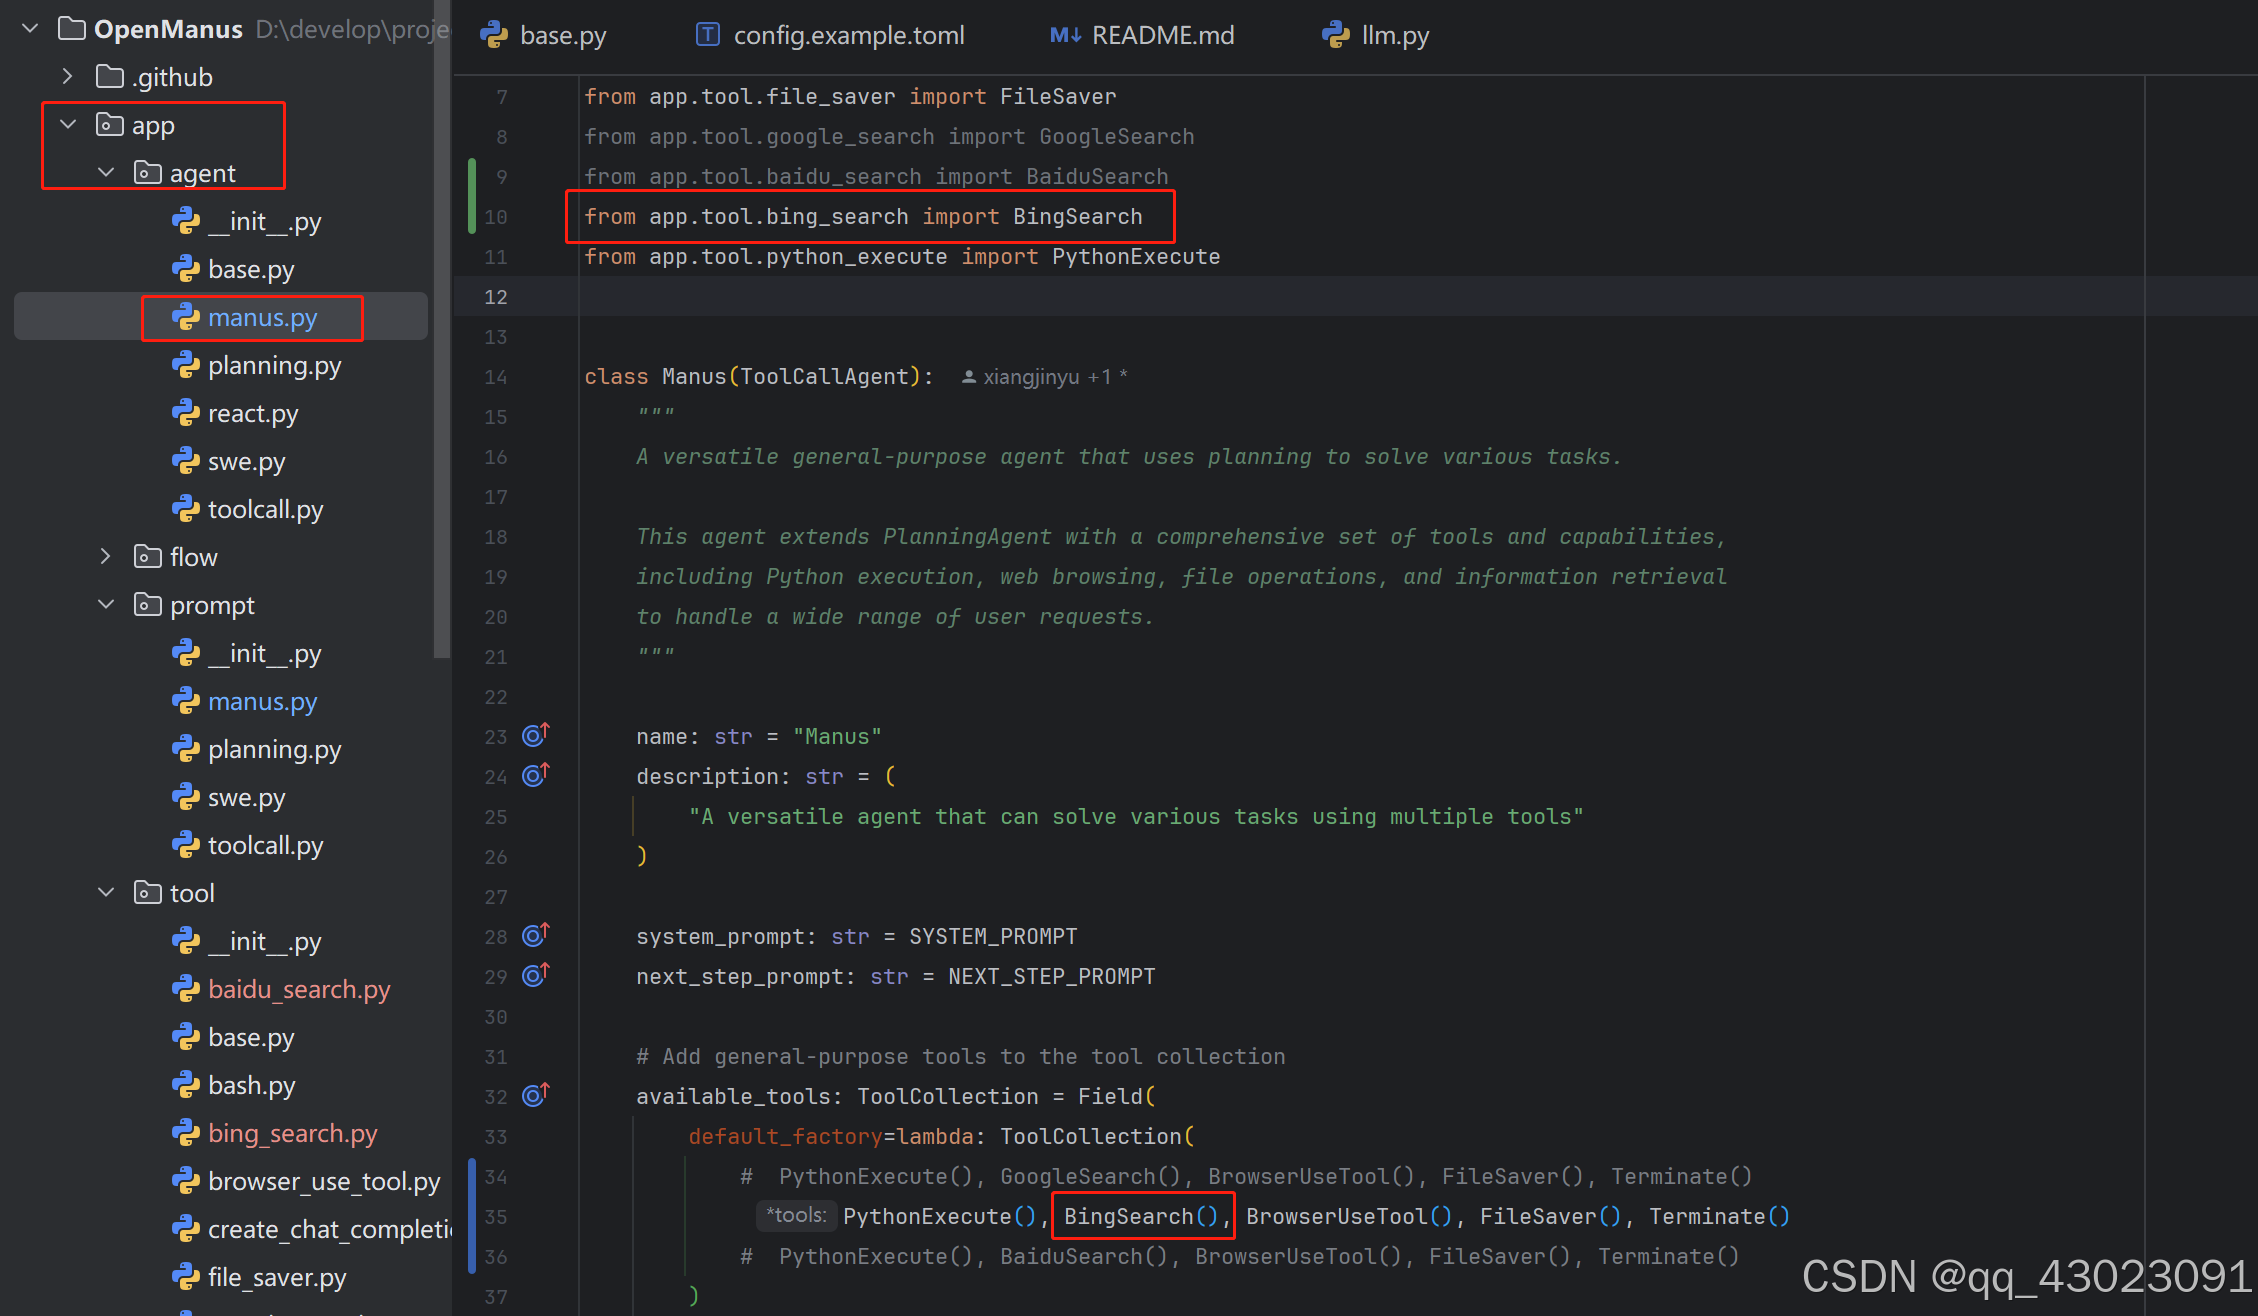This screenshot has height=1316, width=2258.
Task: Click override gutter icon on line 29
Action: click(535, 976)
